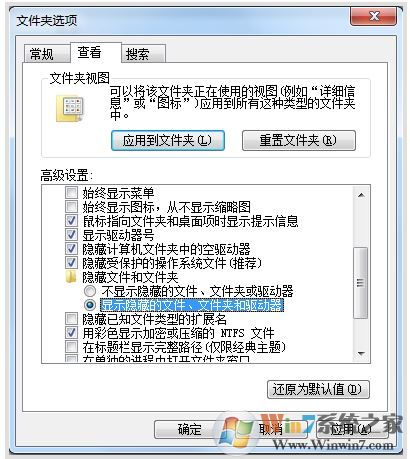Close the 文件夹选项 dialog with X
Image resolution: width=410 pixels, height=459 pixels.
pos(373,16)
